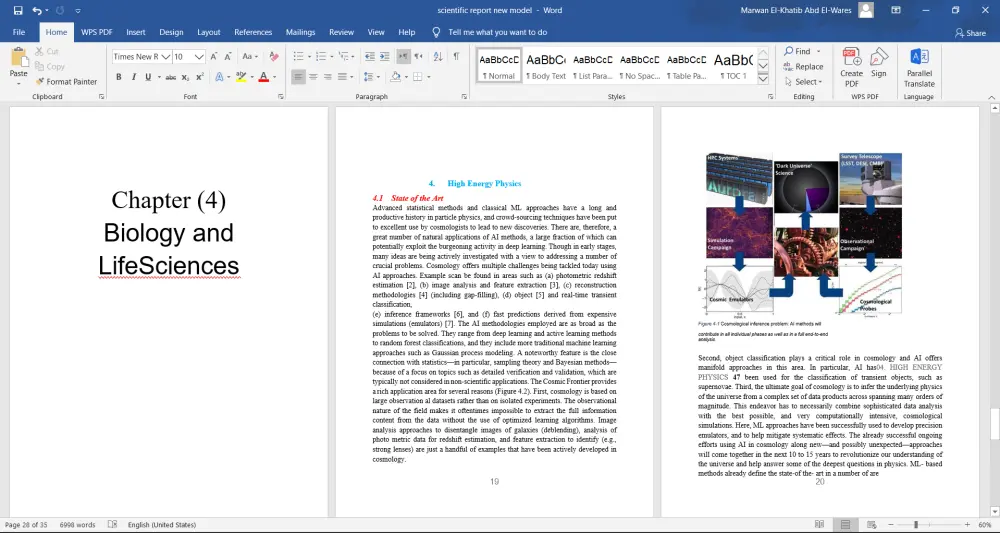Open the font color dropdown arrow

pyautogui.click(x=274, y=77)
